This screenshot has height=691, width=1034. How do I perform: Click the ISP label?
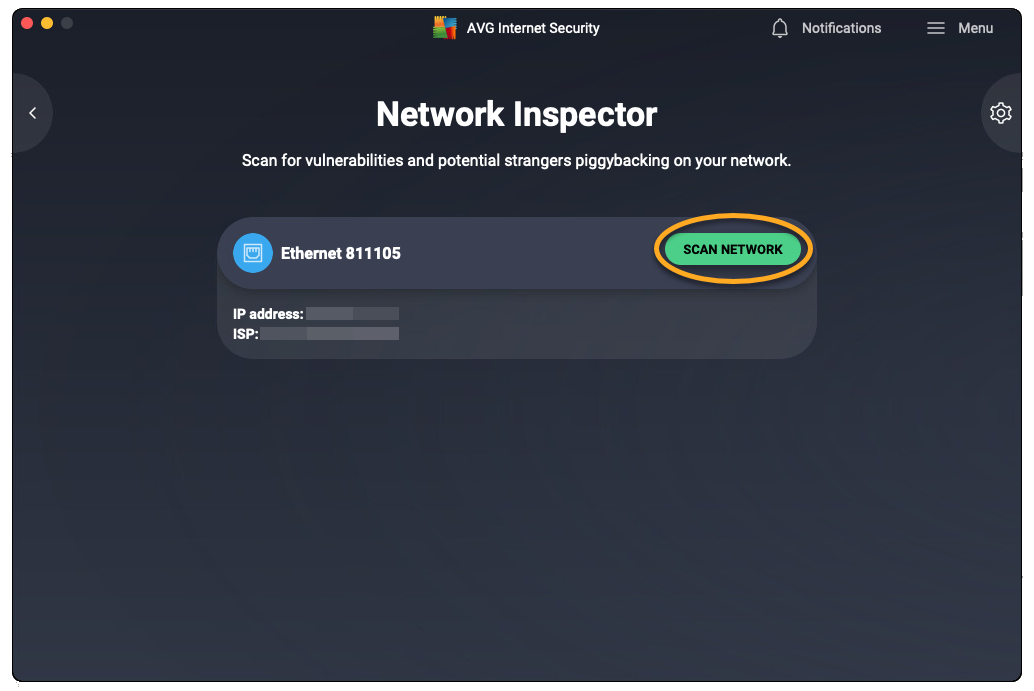coord(246,334)
